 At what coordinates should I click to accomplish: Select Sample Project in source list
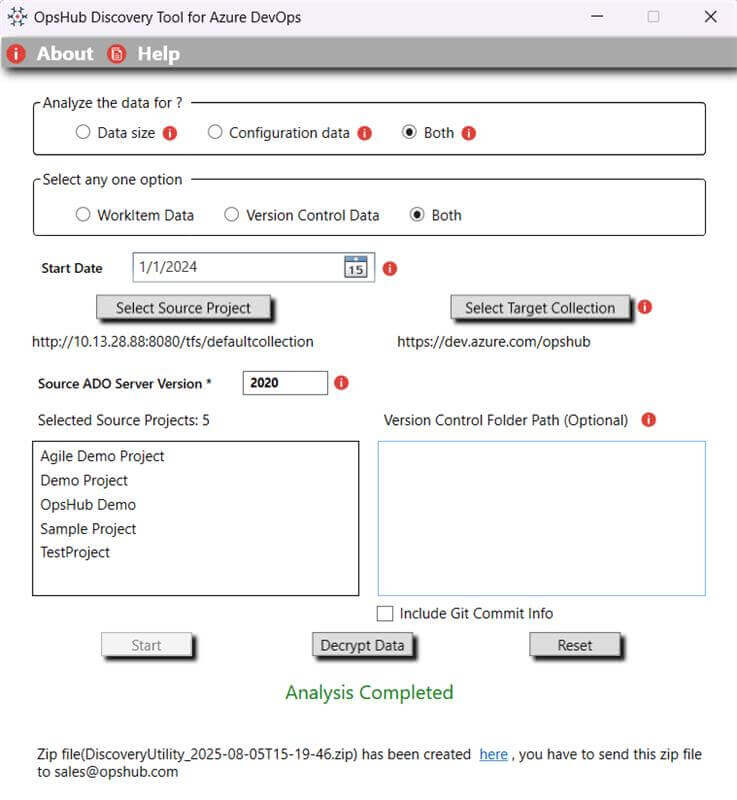coord(88,529)
